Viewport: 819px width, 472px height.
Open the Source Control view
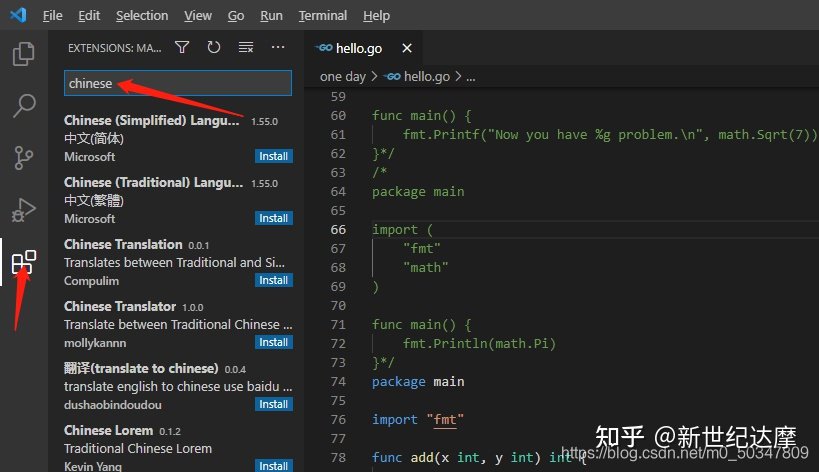click(x=24, y=157)
